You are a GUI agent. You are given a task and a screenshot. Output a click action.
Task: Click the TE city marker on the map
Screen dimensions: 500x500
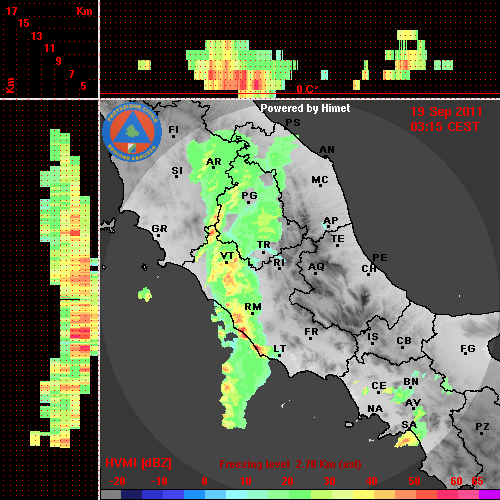pos(337,245)
